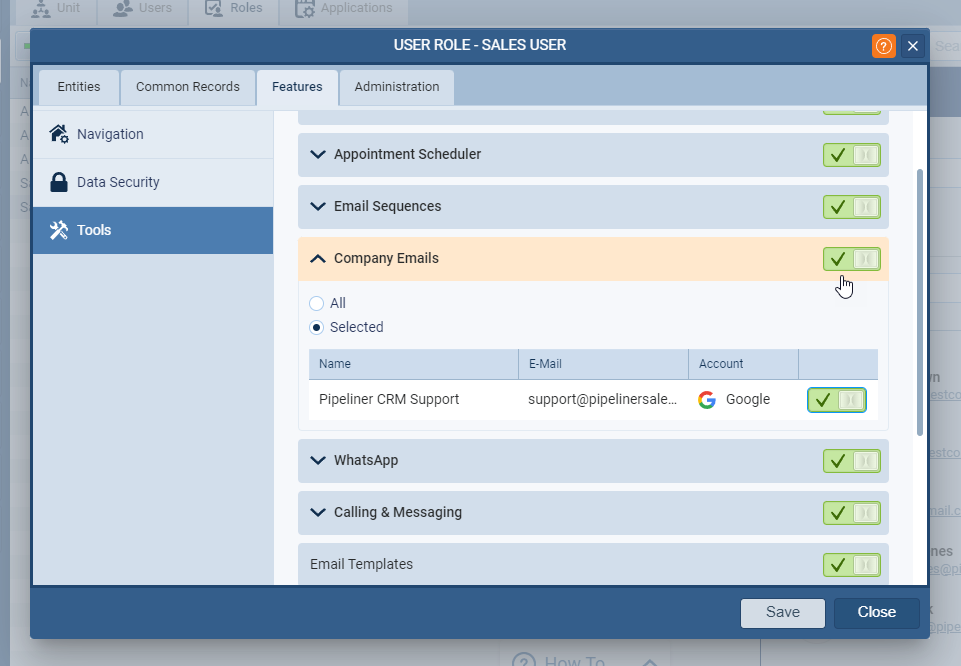The width and height of the screenshot is (961, 666).
Task: Click the Data Security padlock icon
Action: (x=59, y=182)
